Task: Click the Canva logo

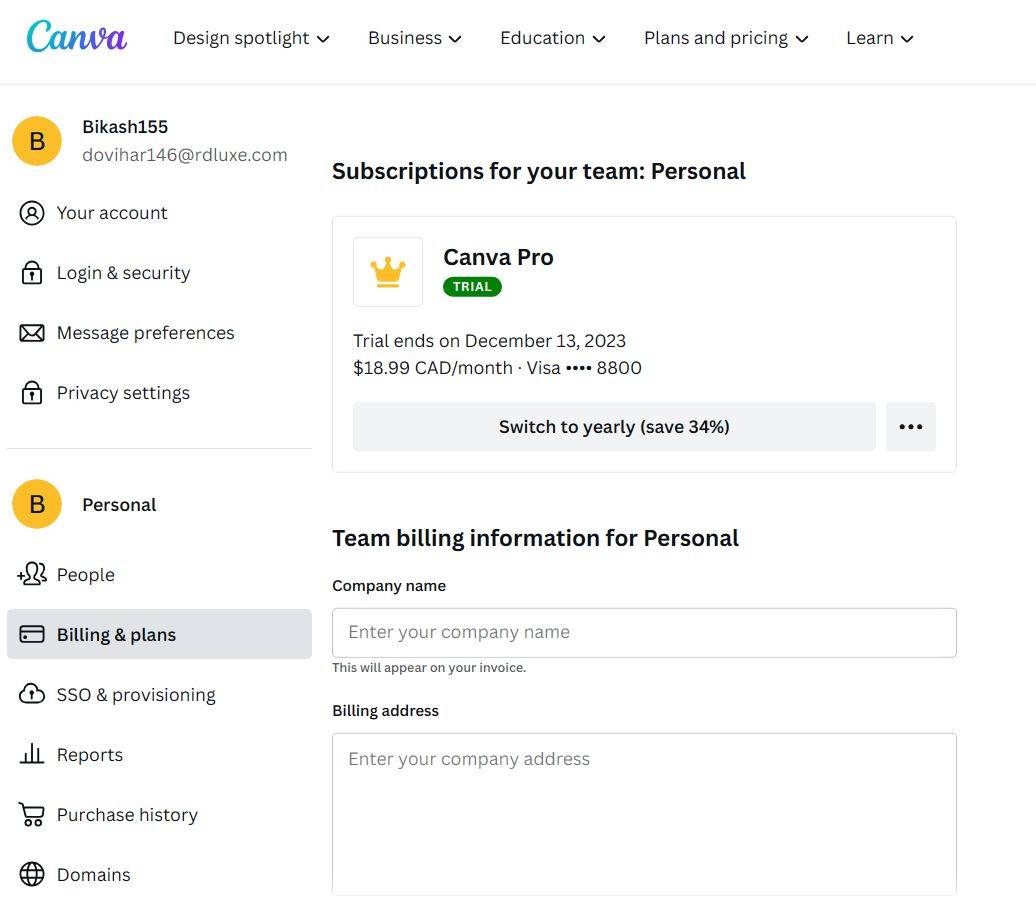Action: (x=76, y=37)
